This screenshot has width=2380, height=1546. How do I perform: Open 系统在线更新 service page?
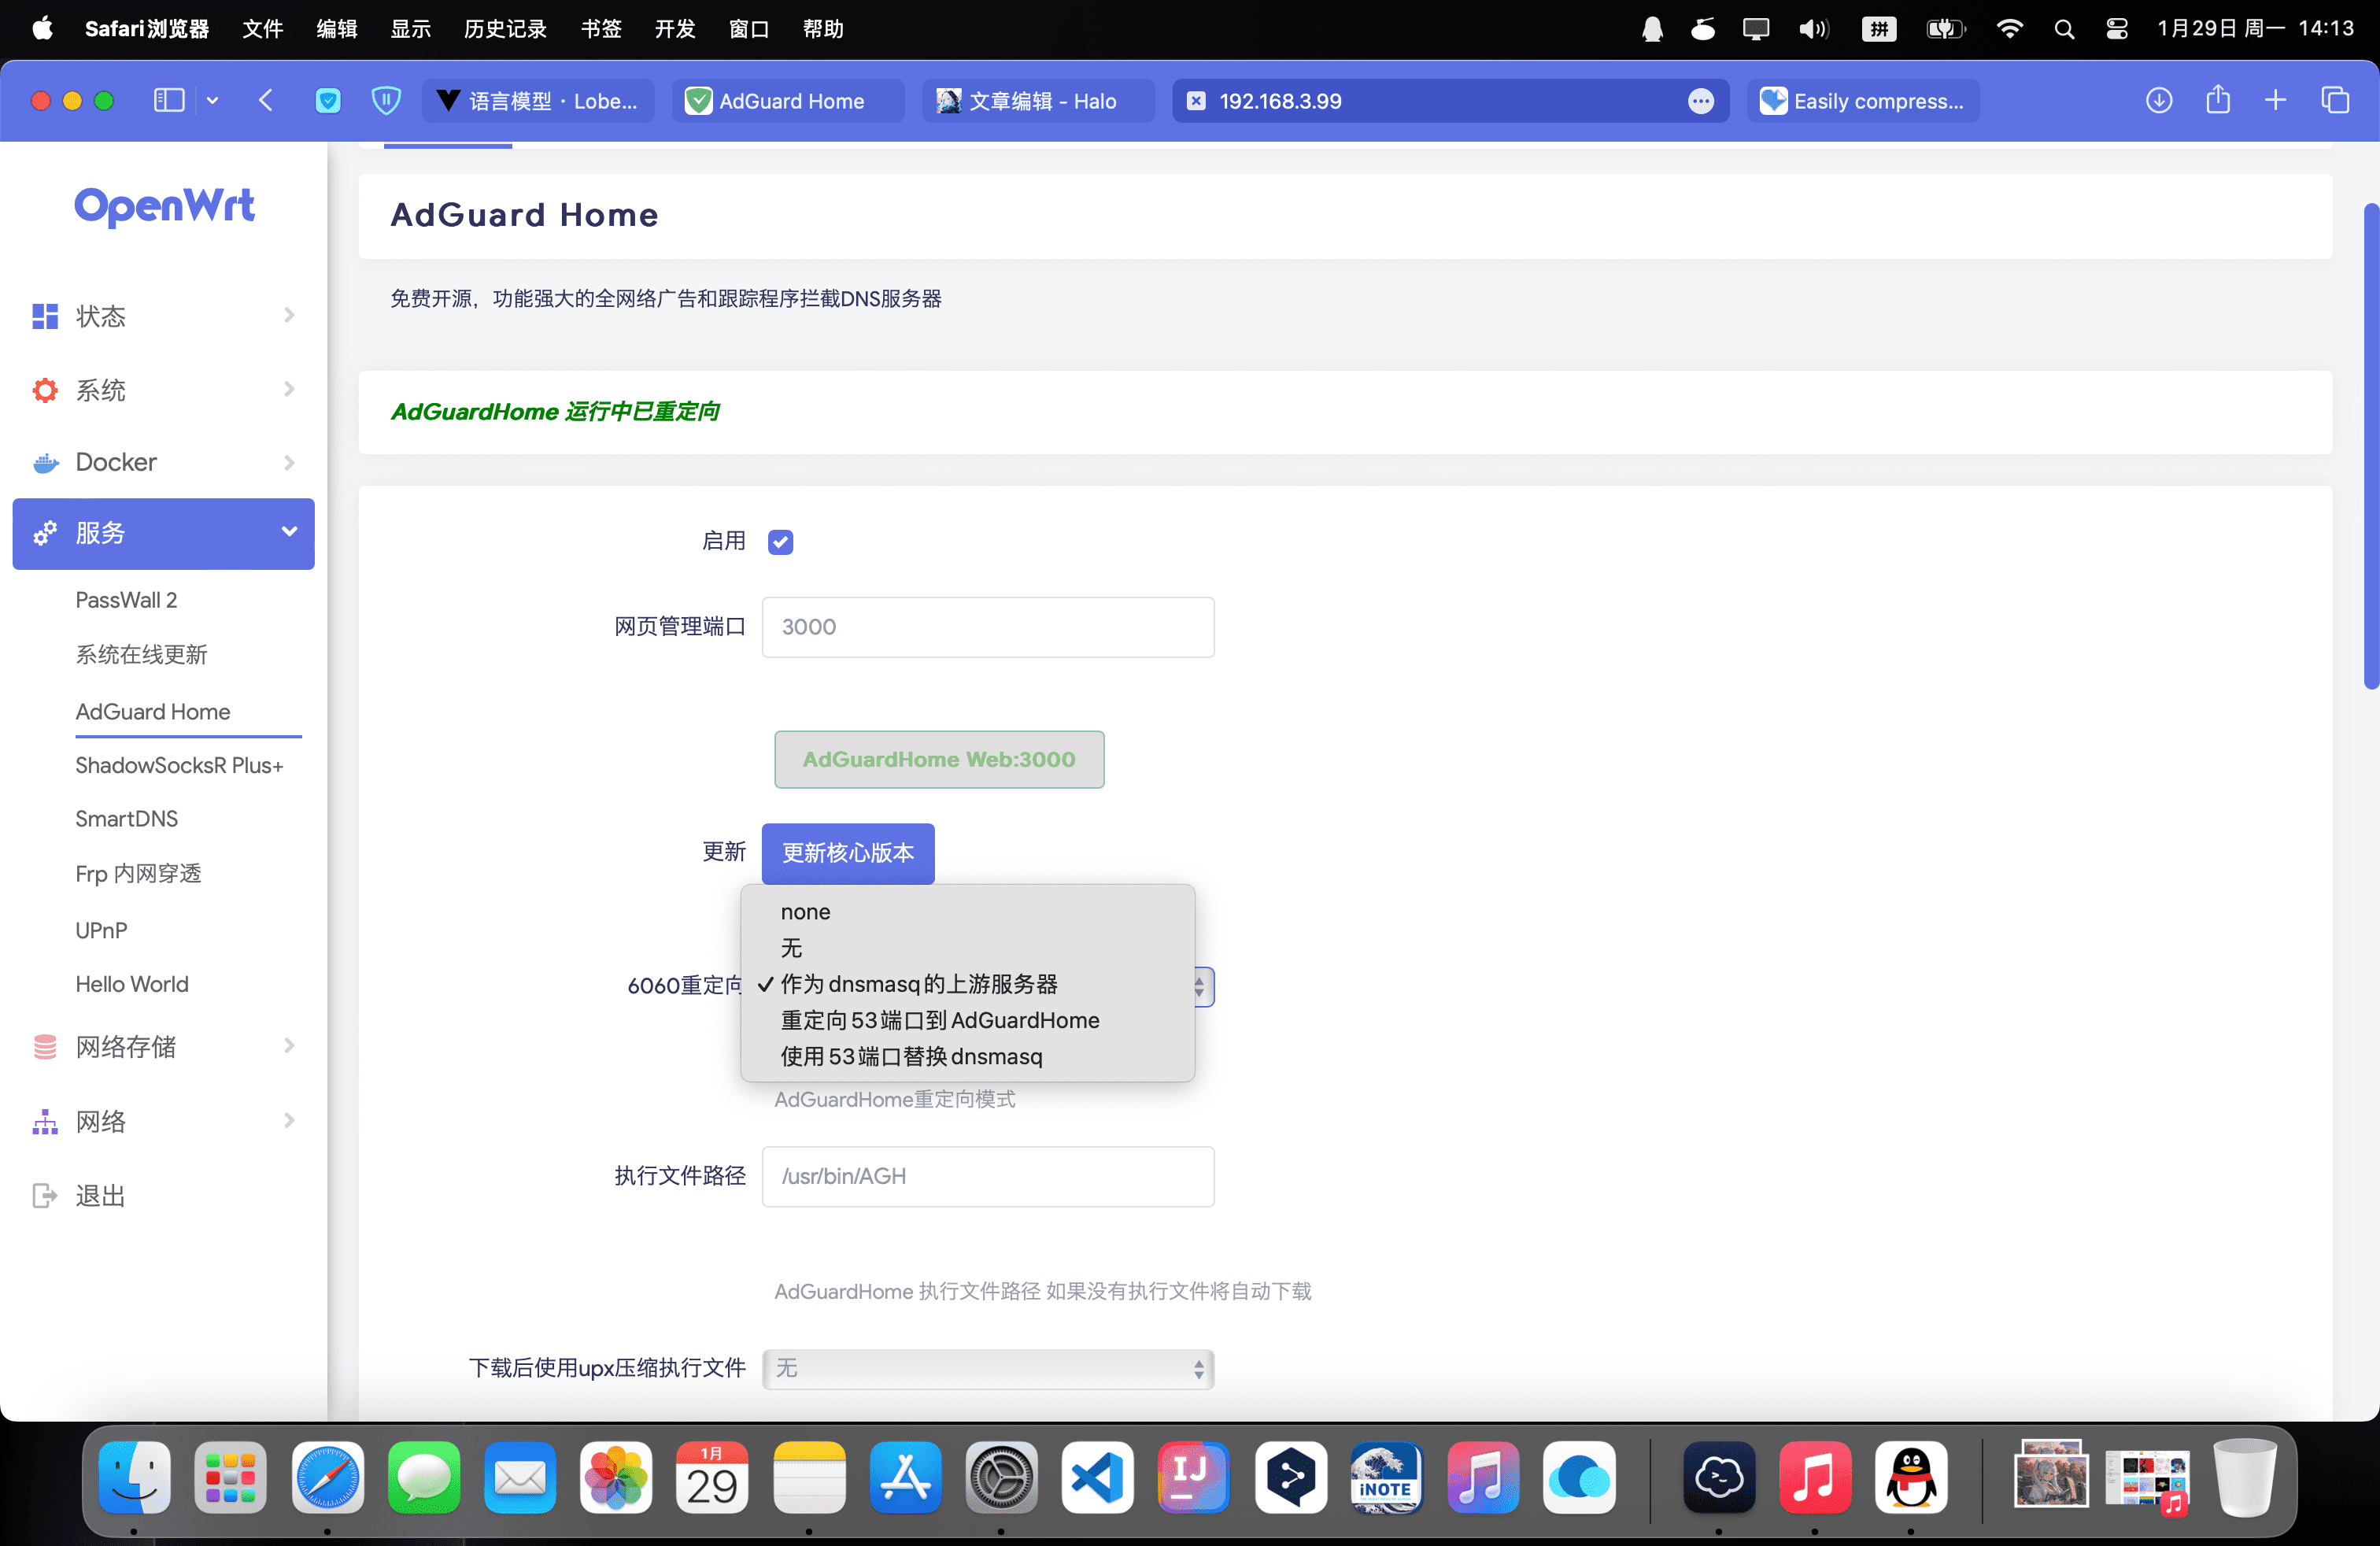(x=141, y=654)
